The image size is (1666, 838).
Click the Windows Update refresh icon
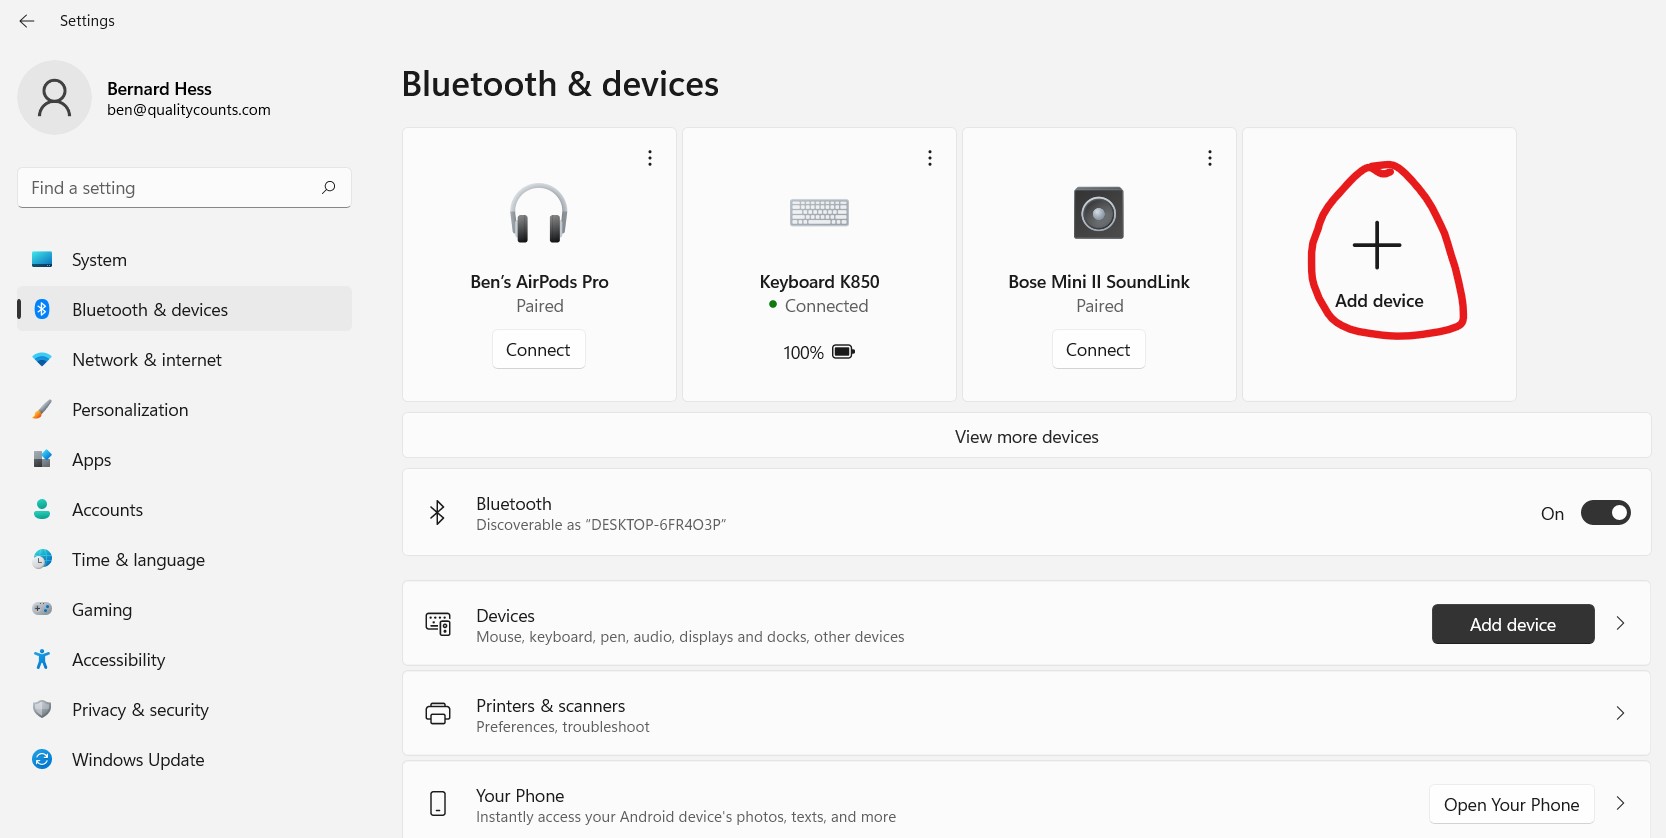coord(42,759)
